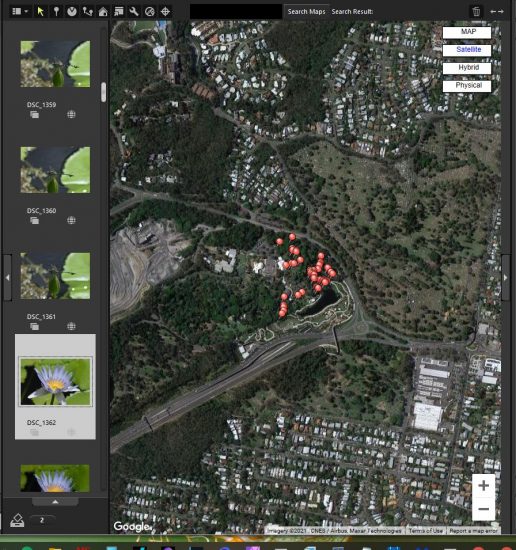
Task: Open the wrench settings tool
Action: point(134,12)
